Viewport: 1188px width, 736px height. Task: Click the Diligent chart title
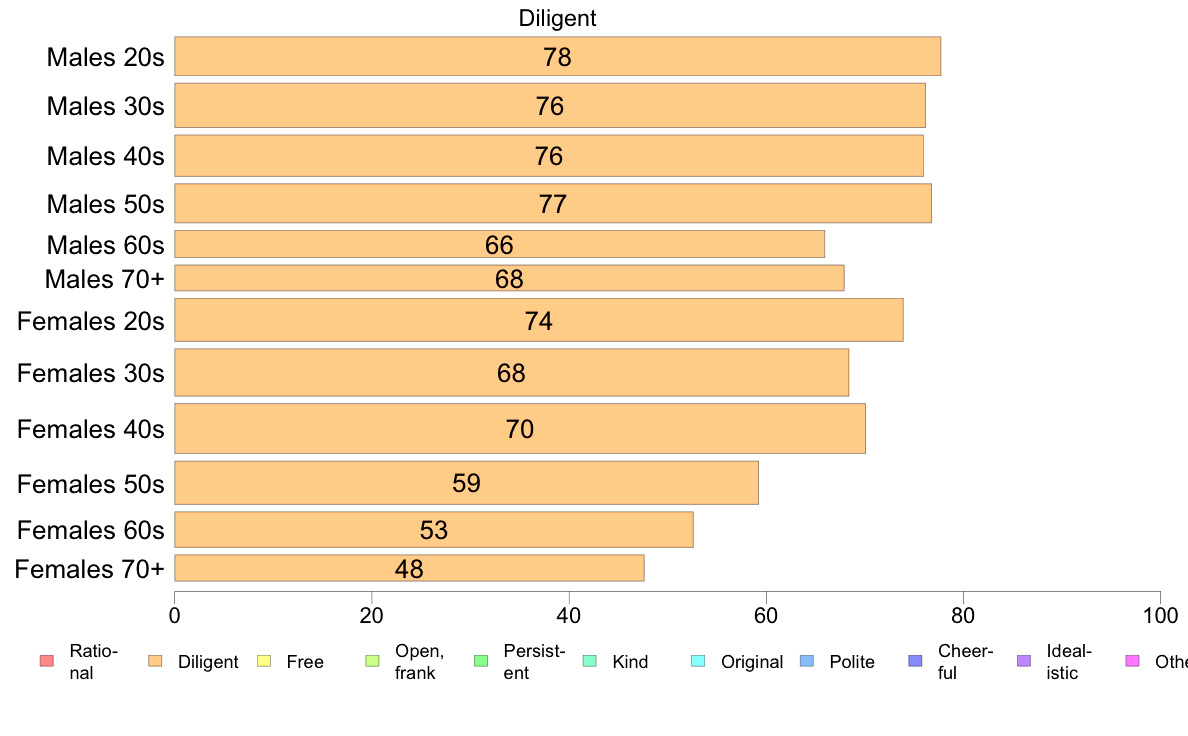[557, 18]
